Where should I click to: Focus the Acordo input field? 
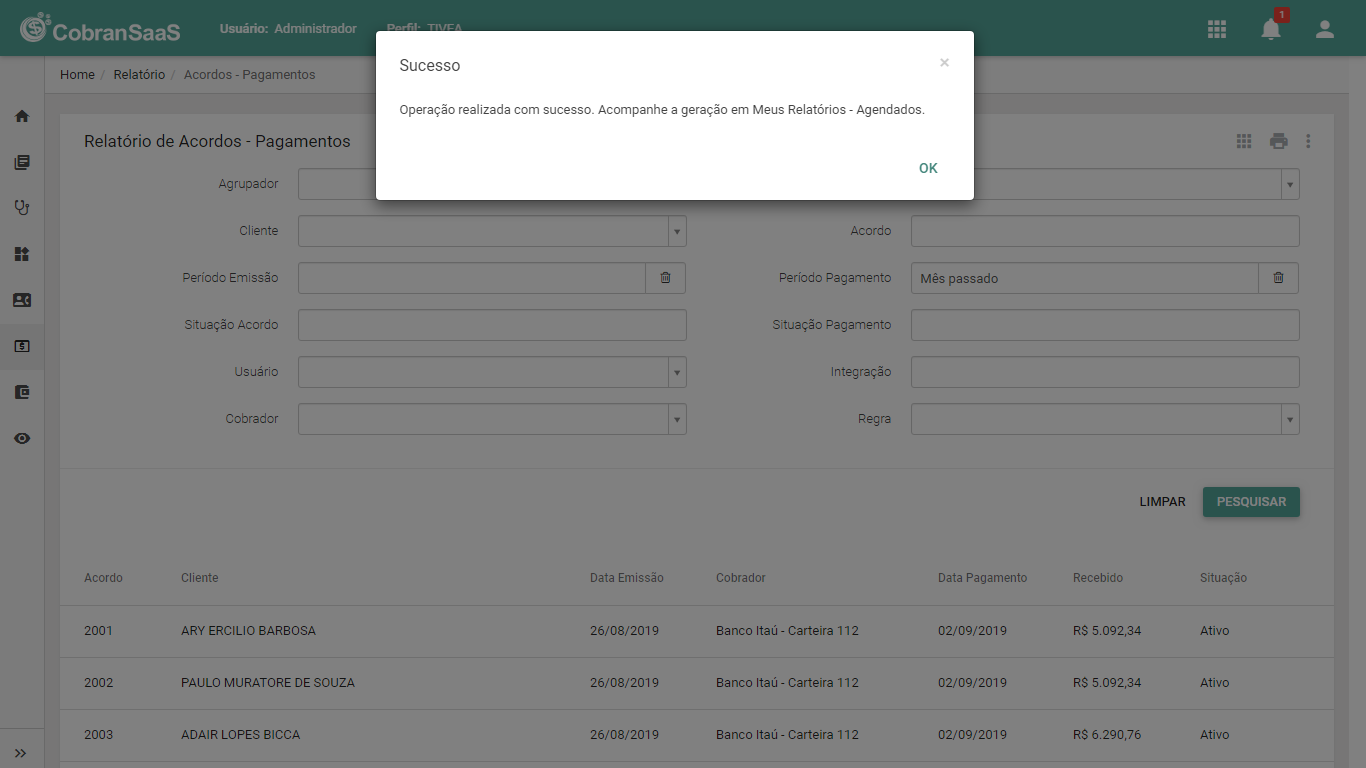(1105, 231)
